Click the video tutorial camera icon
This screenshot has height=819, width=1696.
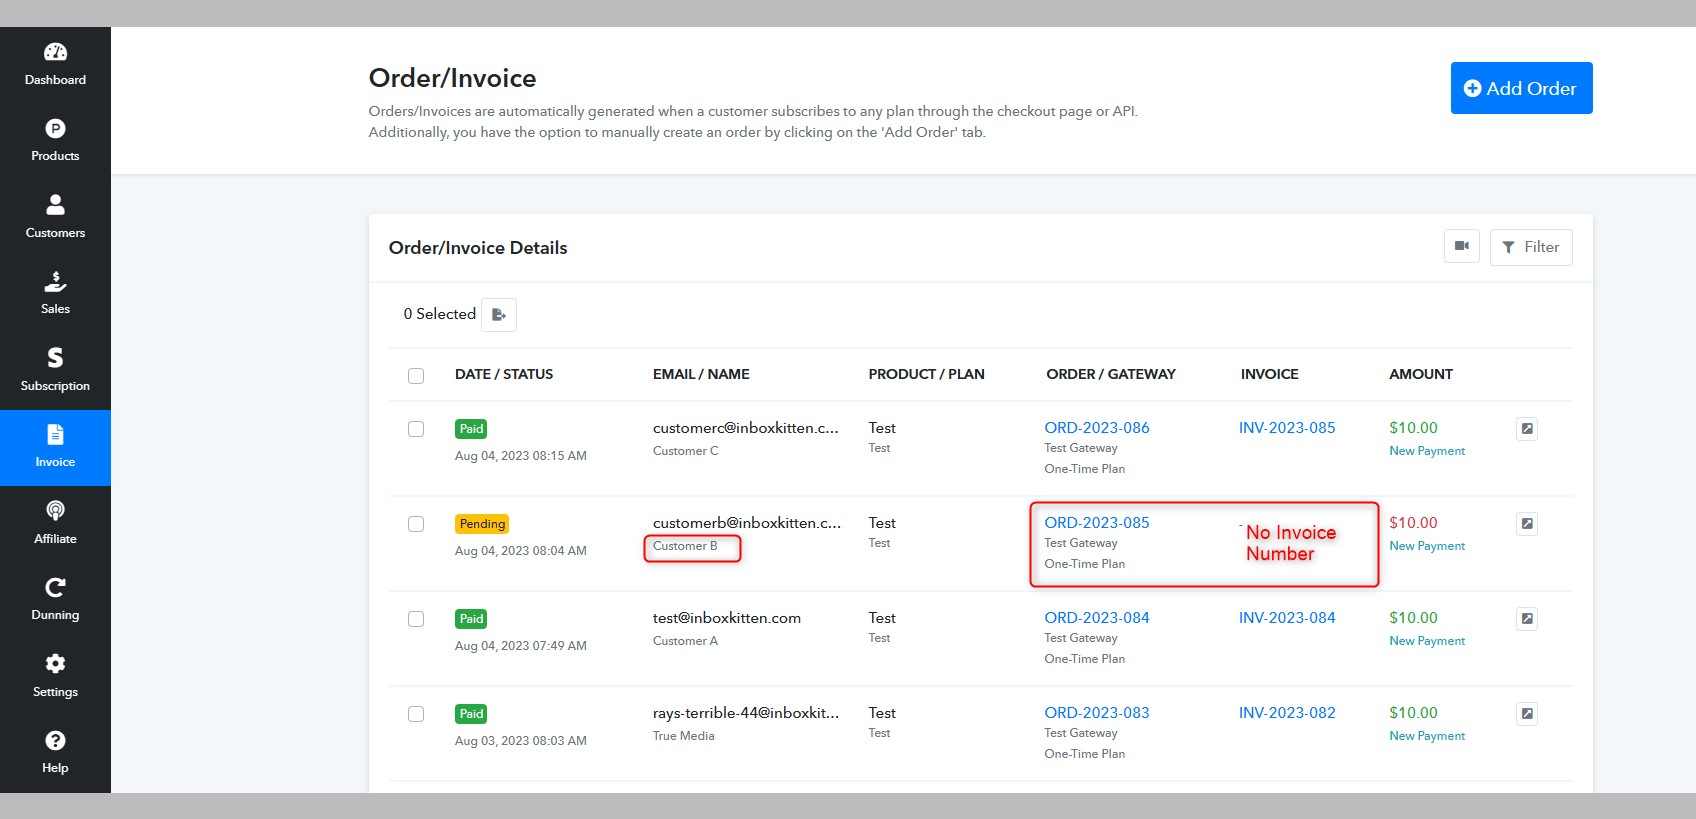coord(1461,247)
